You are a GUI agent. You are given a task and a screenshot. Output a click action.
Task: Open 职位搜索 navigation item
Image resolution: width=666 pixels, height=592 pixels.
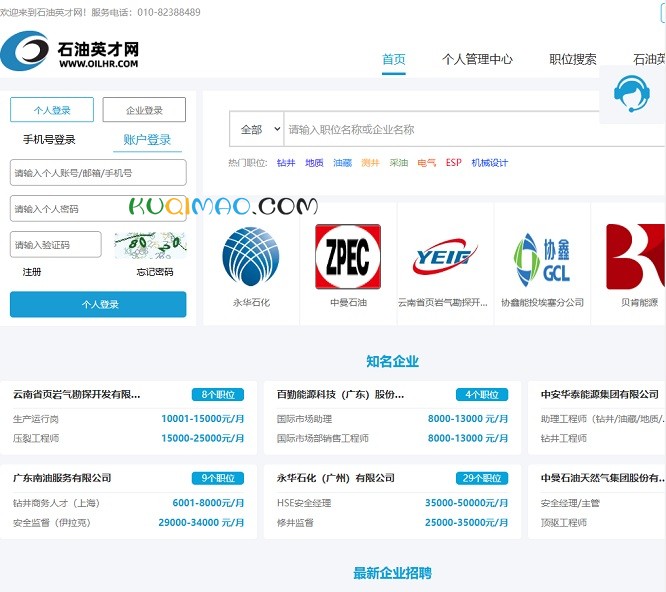tap(573, 59)
